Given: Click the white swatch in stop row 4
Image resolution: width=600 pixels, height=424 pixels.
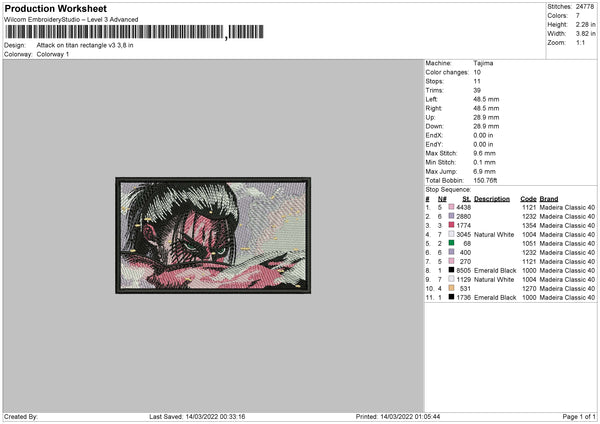Looking at the screenshot, I should (x=452, y=234).
